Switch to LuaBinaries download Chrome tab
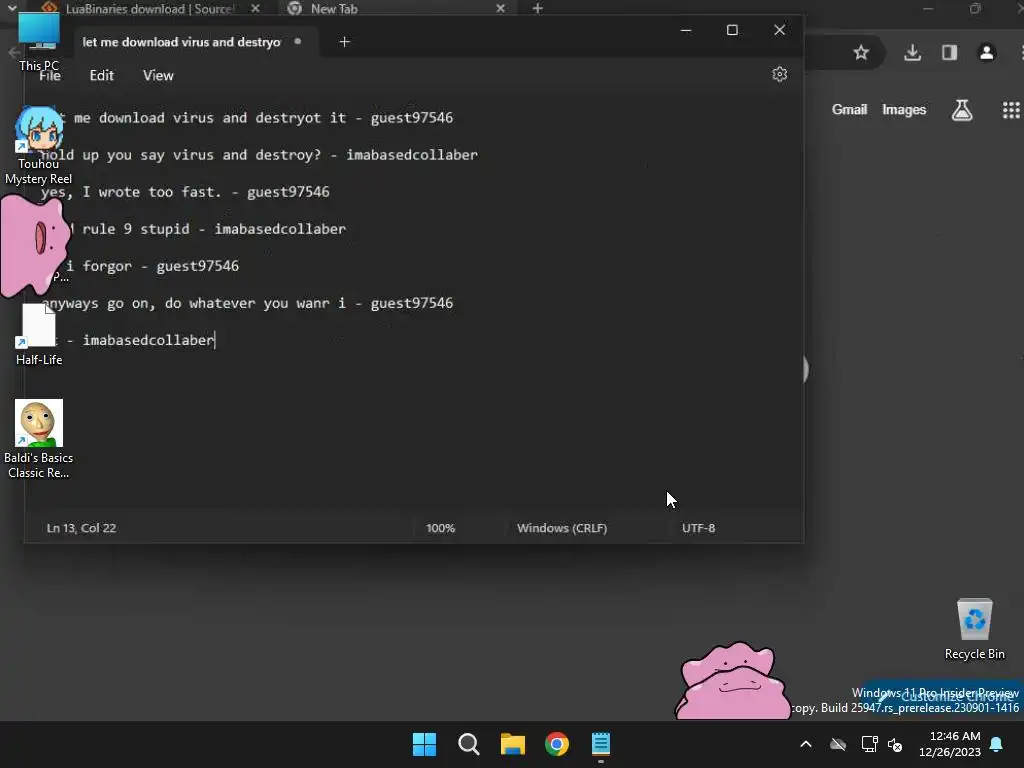The width and height of the screenshot is (1024, 768). coord(149,8)
